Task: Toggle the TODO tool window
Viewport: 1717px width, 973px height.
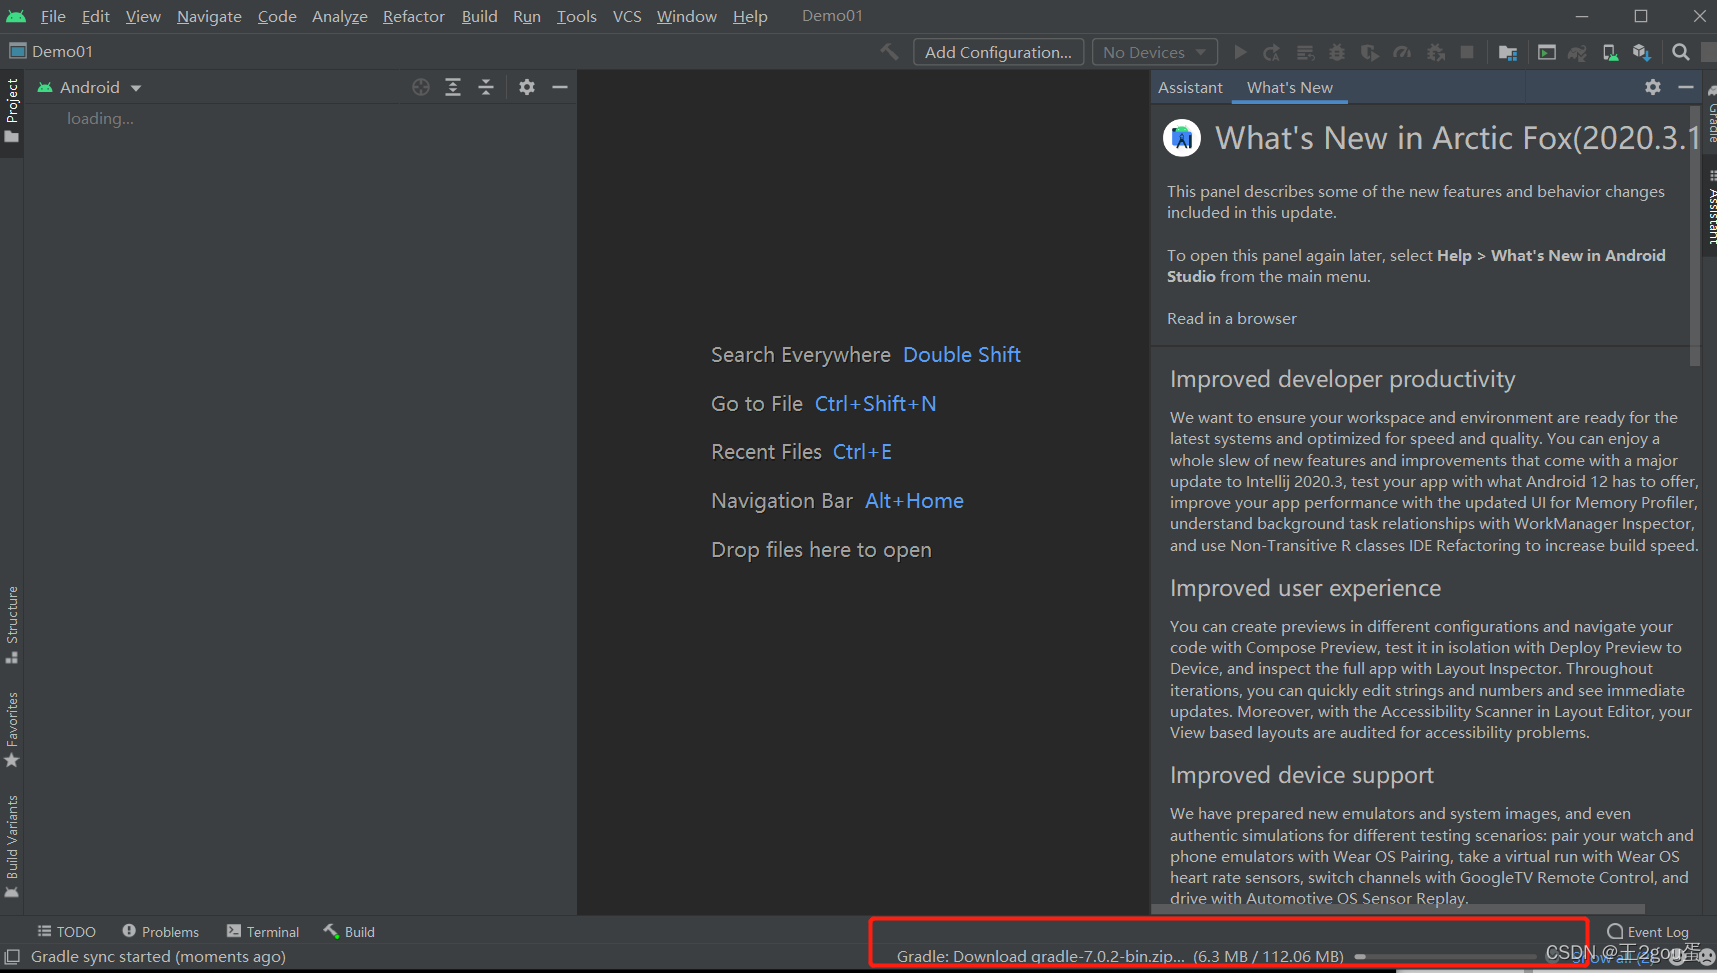Action: pos(67,931)
